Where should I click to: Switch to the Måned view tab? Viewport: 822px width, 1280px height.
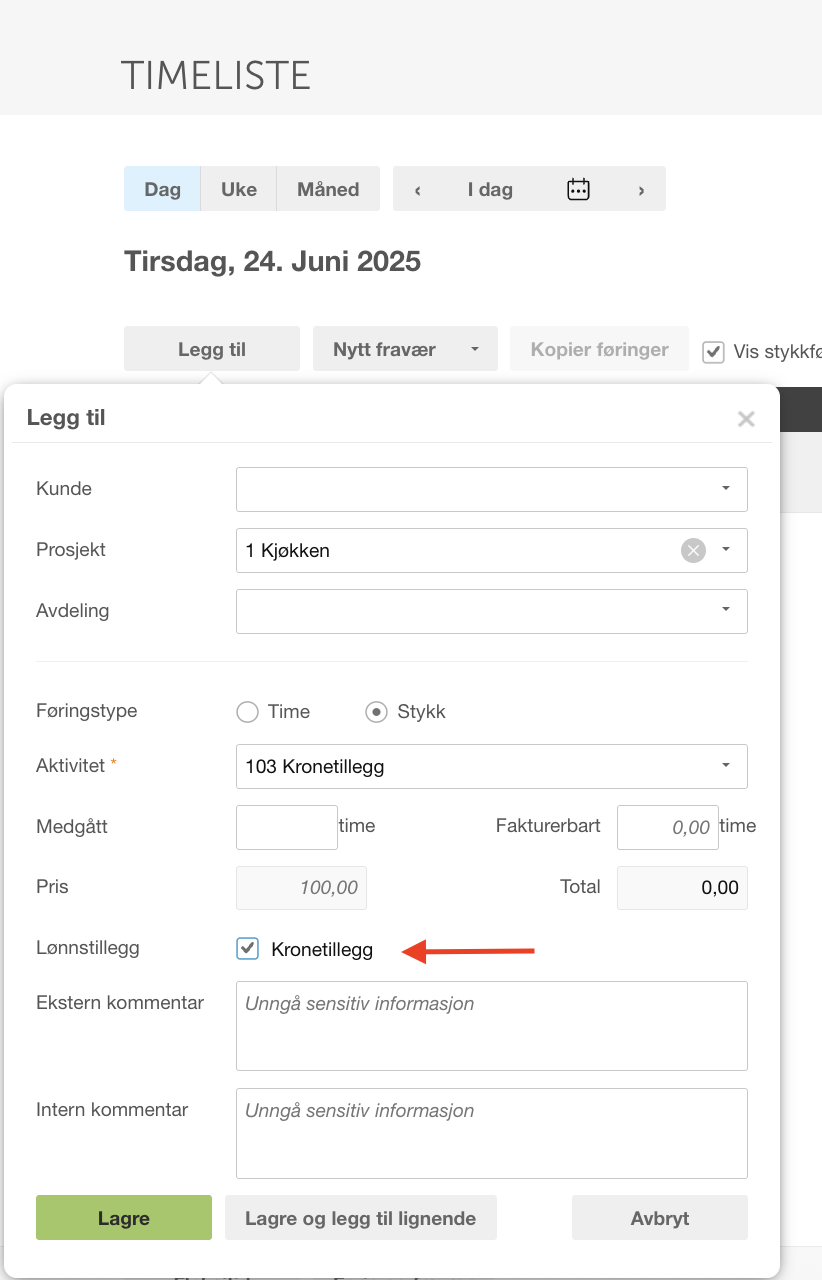click(x=328, y=189)
